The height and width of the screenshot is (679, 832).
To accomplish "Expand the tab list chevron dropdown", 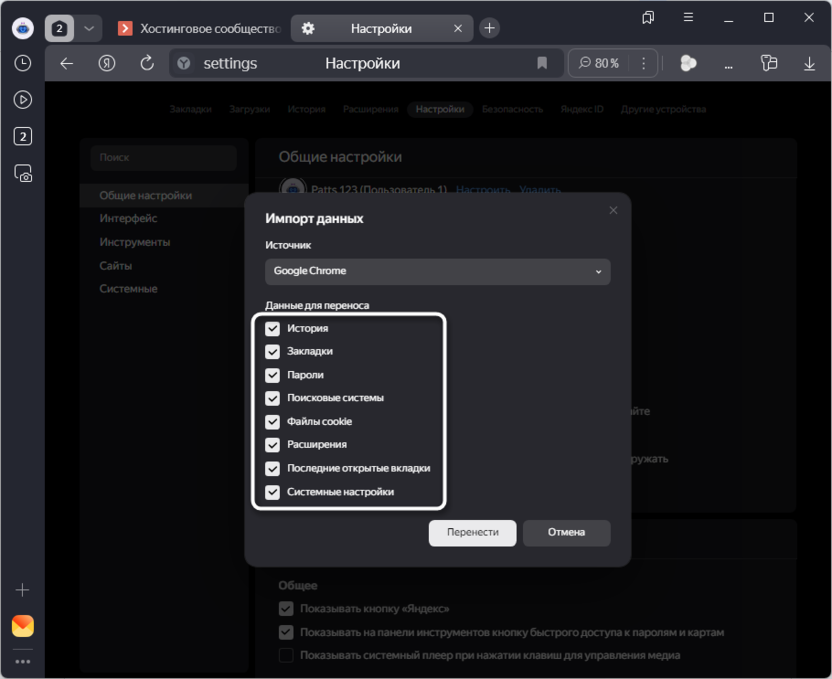I will coord(89,28).
